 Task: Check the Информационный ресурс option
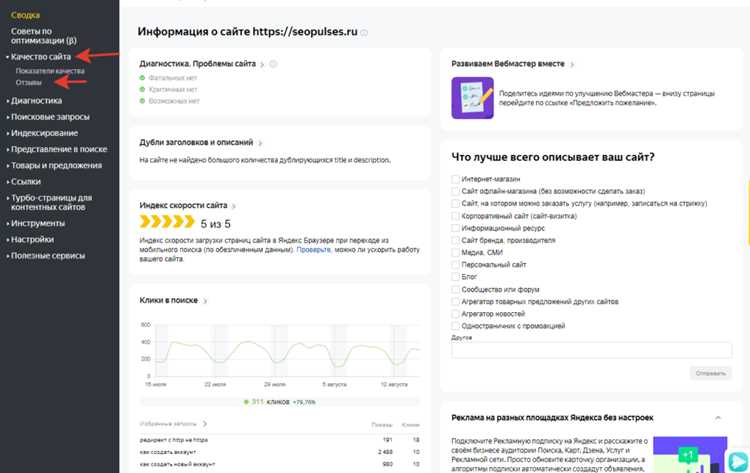click(x=455, y=228)
